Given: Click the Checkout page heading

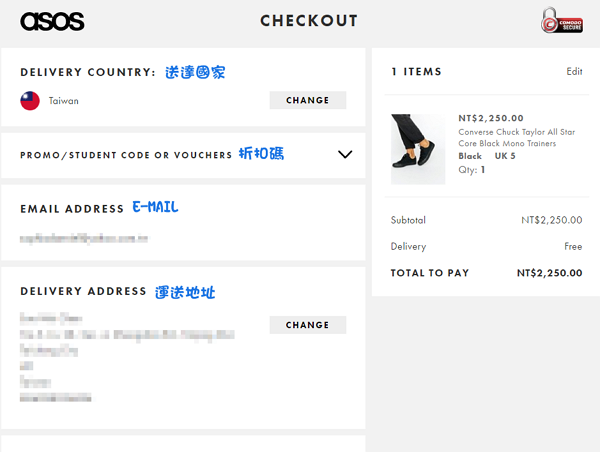Looking at the screenshot, I should click(x=309, y=21).
